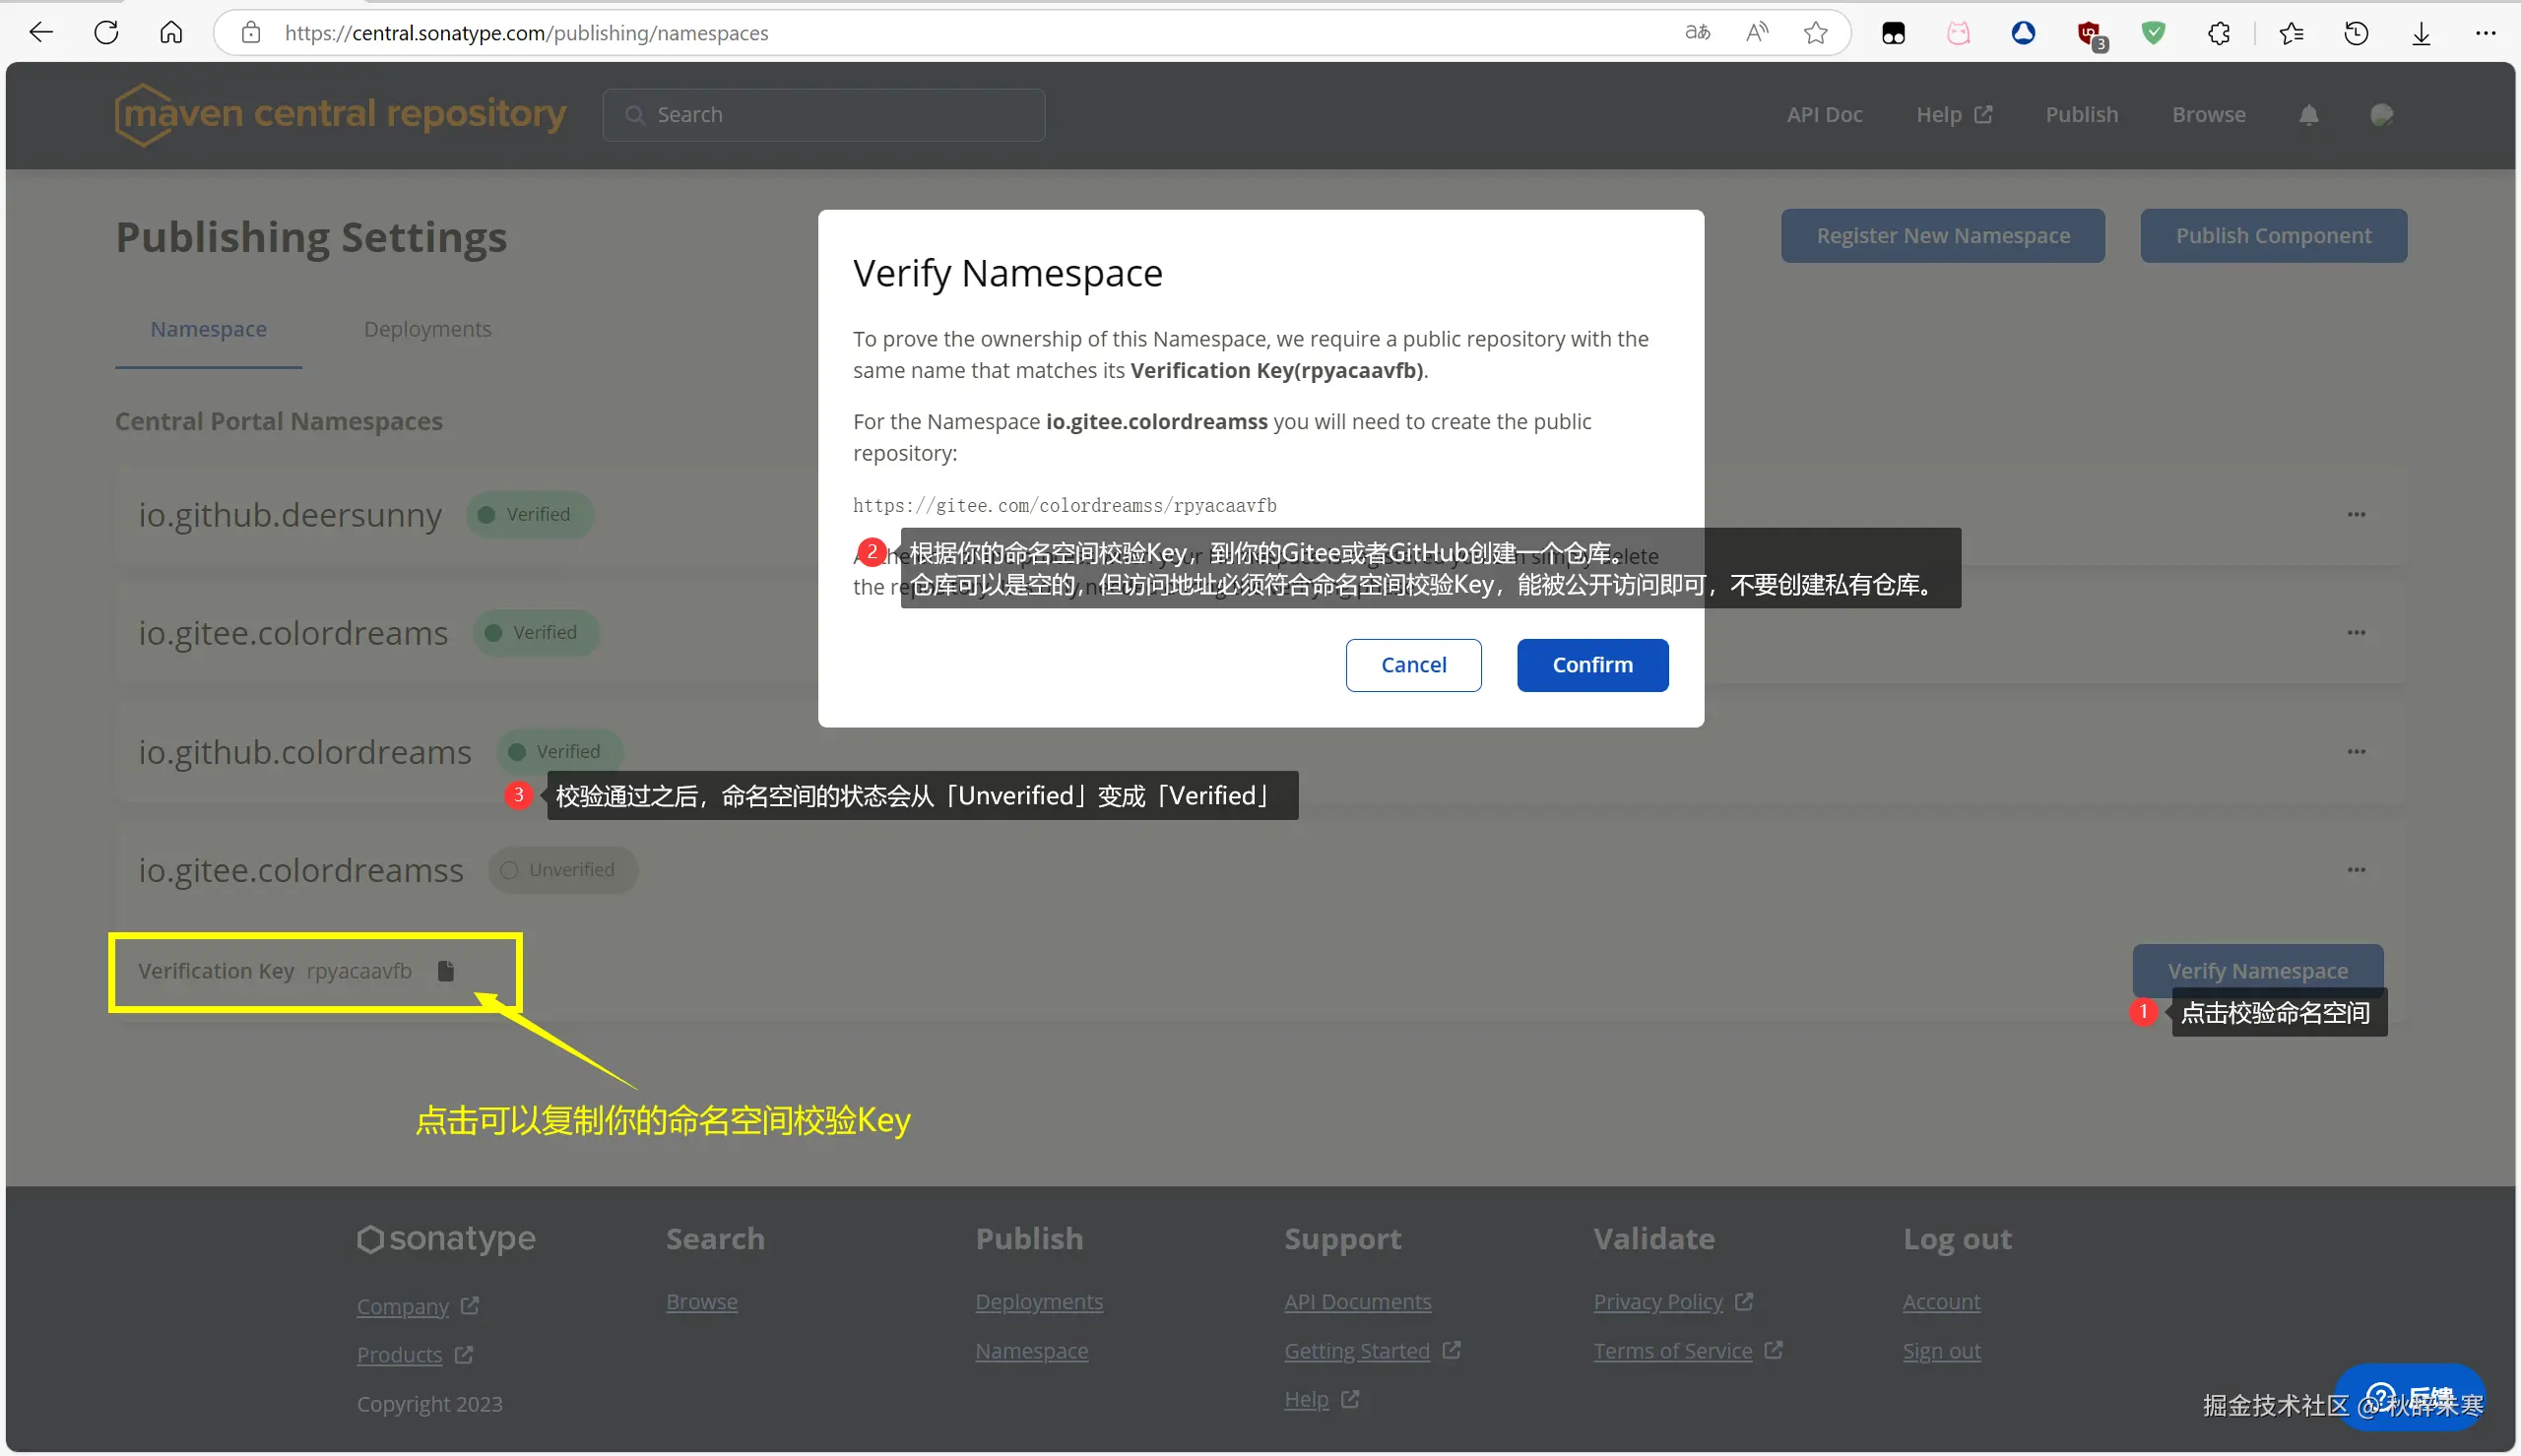Open browser downloads icon

[2421, 33]
